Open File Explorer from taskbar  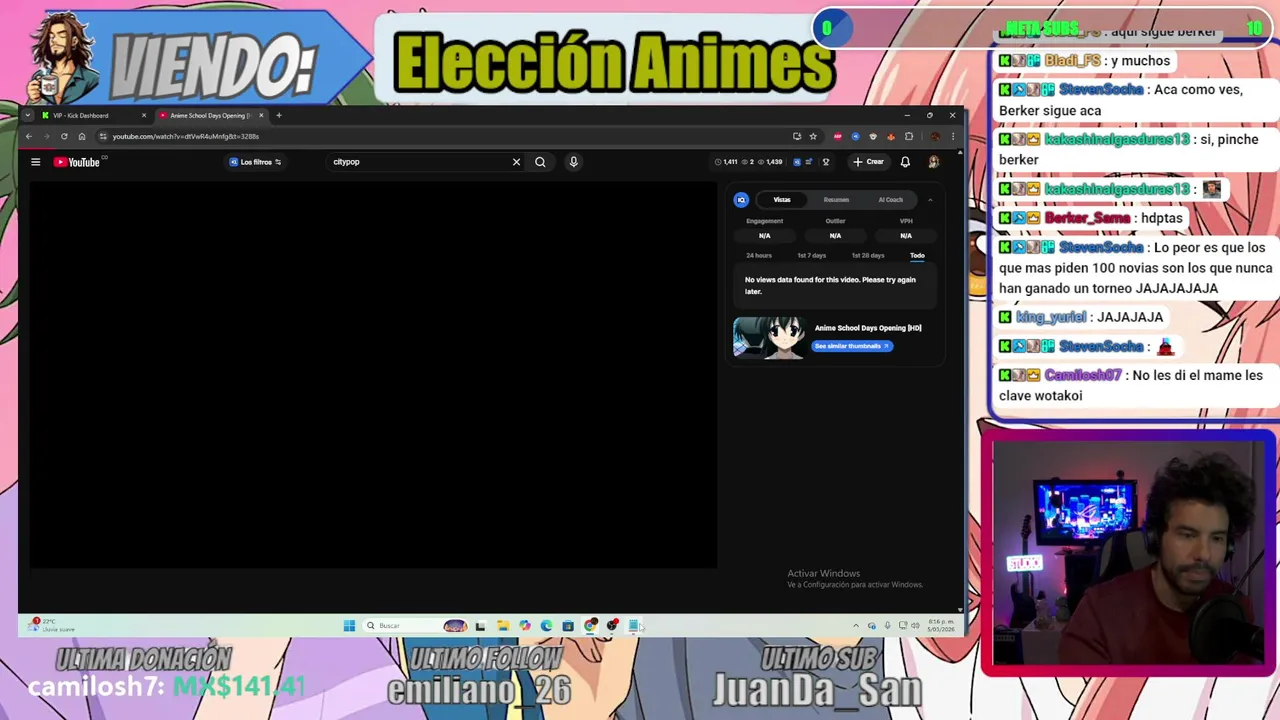[502, 626]
